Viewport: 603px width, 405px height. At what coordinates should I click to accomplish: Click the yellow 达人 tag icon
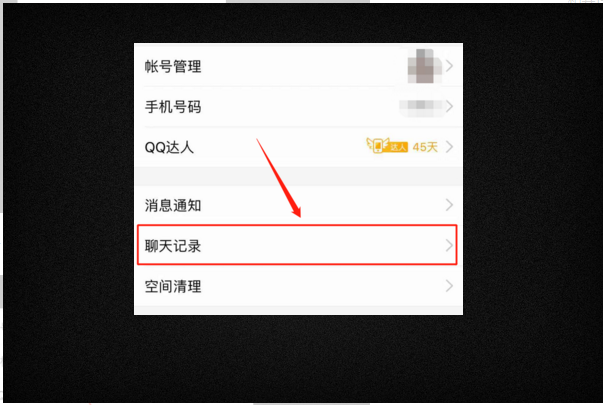tap(398, 147)
